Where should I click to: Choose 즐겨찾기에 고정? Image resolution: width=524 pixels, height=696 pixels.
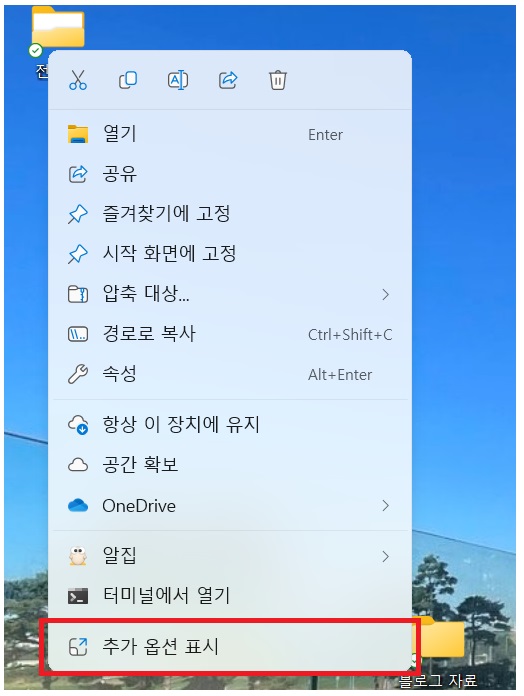tap(230, 214)
